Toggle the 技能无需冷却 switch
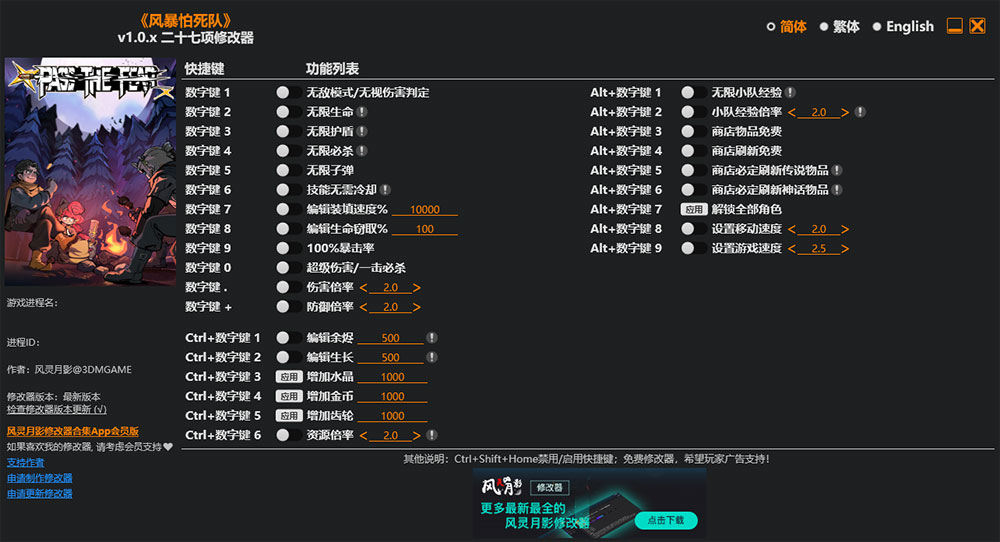1000x542 pixels. 288,190
